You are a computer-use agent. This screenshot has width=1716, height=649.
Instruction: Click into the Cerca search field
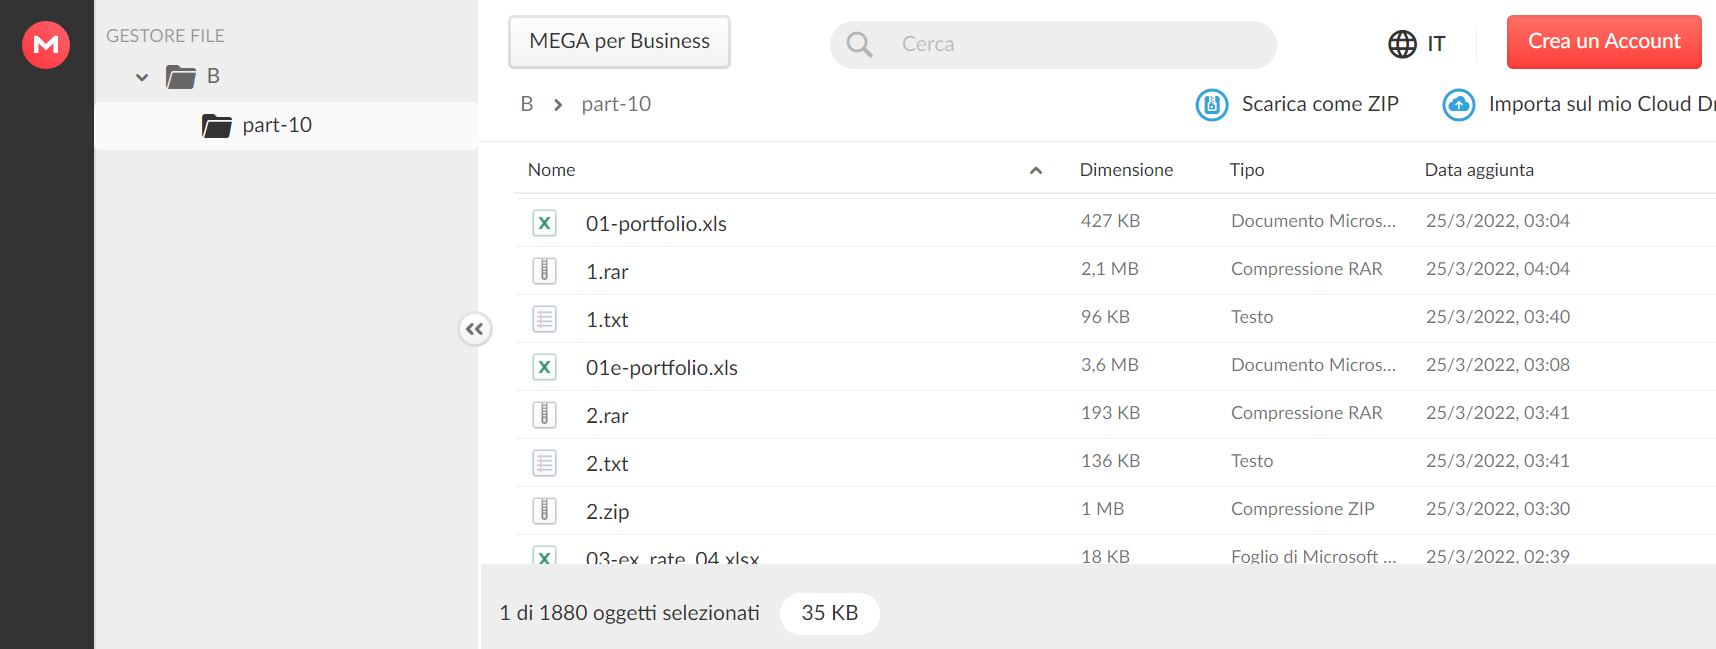1070,44
